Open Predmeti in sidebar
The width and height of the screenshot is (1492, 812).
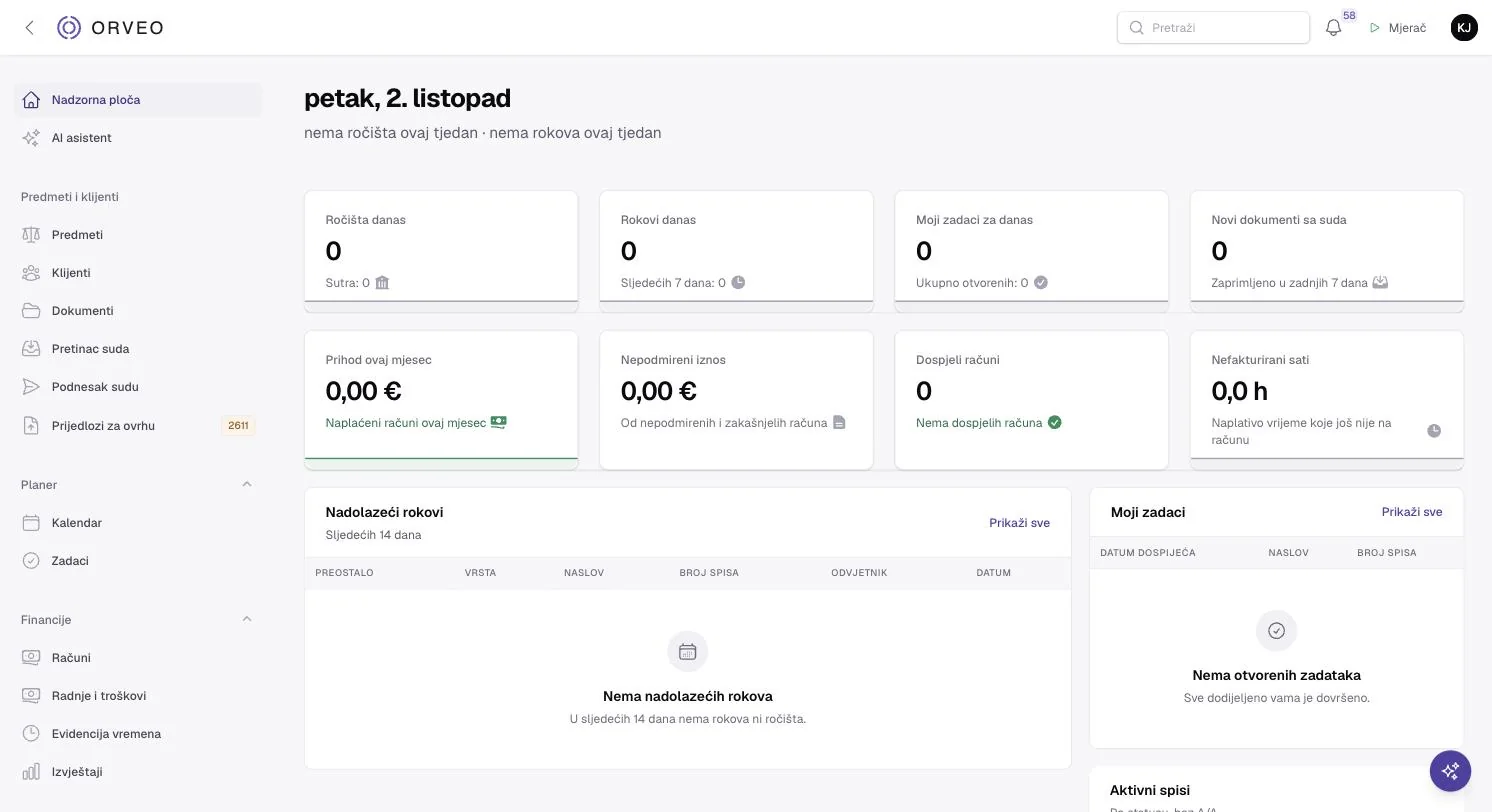point(138,235)
